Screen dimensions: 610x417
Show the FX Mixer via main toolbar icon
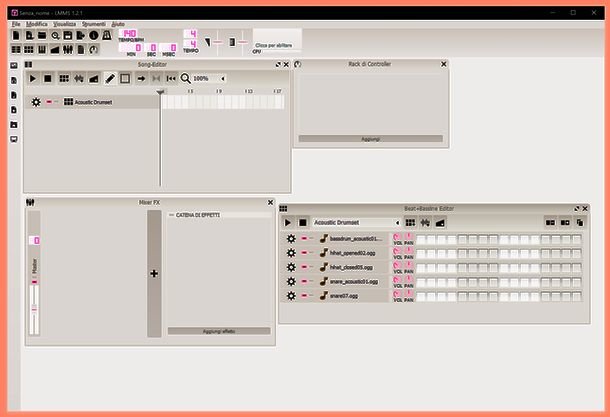68,49
